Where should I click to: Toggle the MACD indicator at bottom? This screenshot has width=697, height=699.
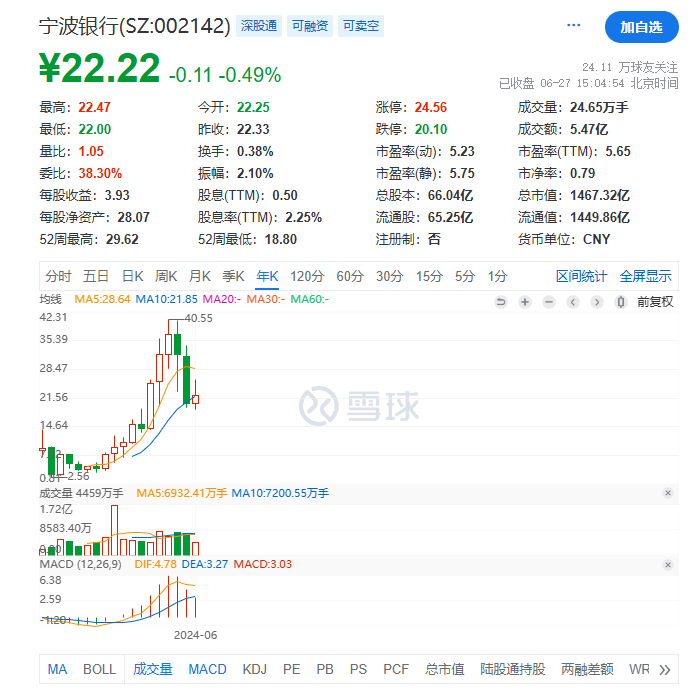click(207, 669)
